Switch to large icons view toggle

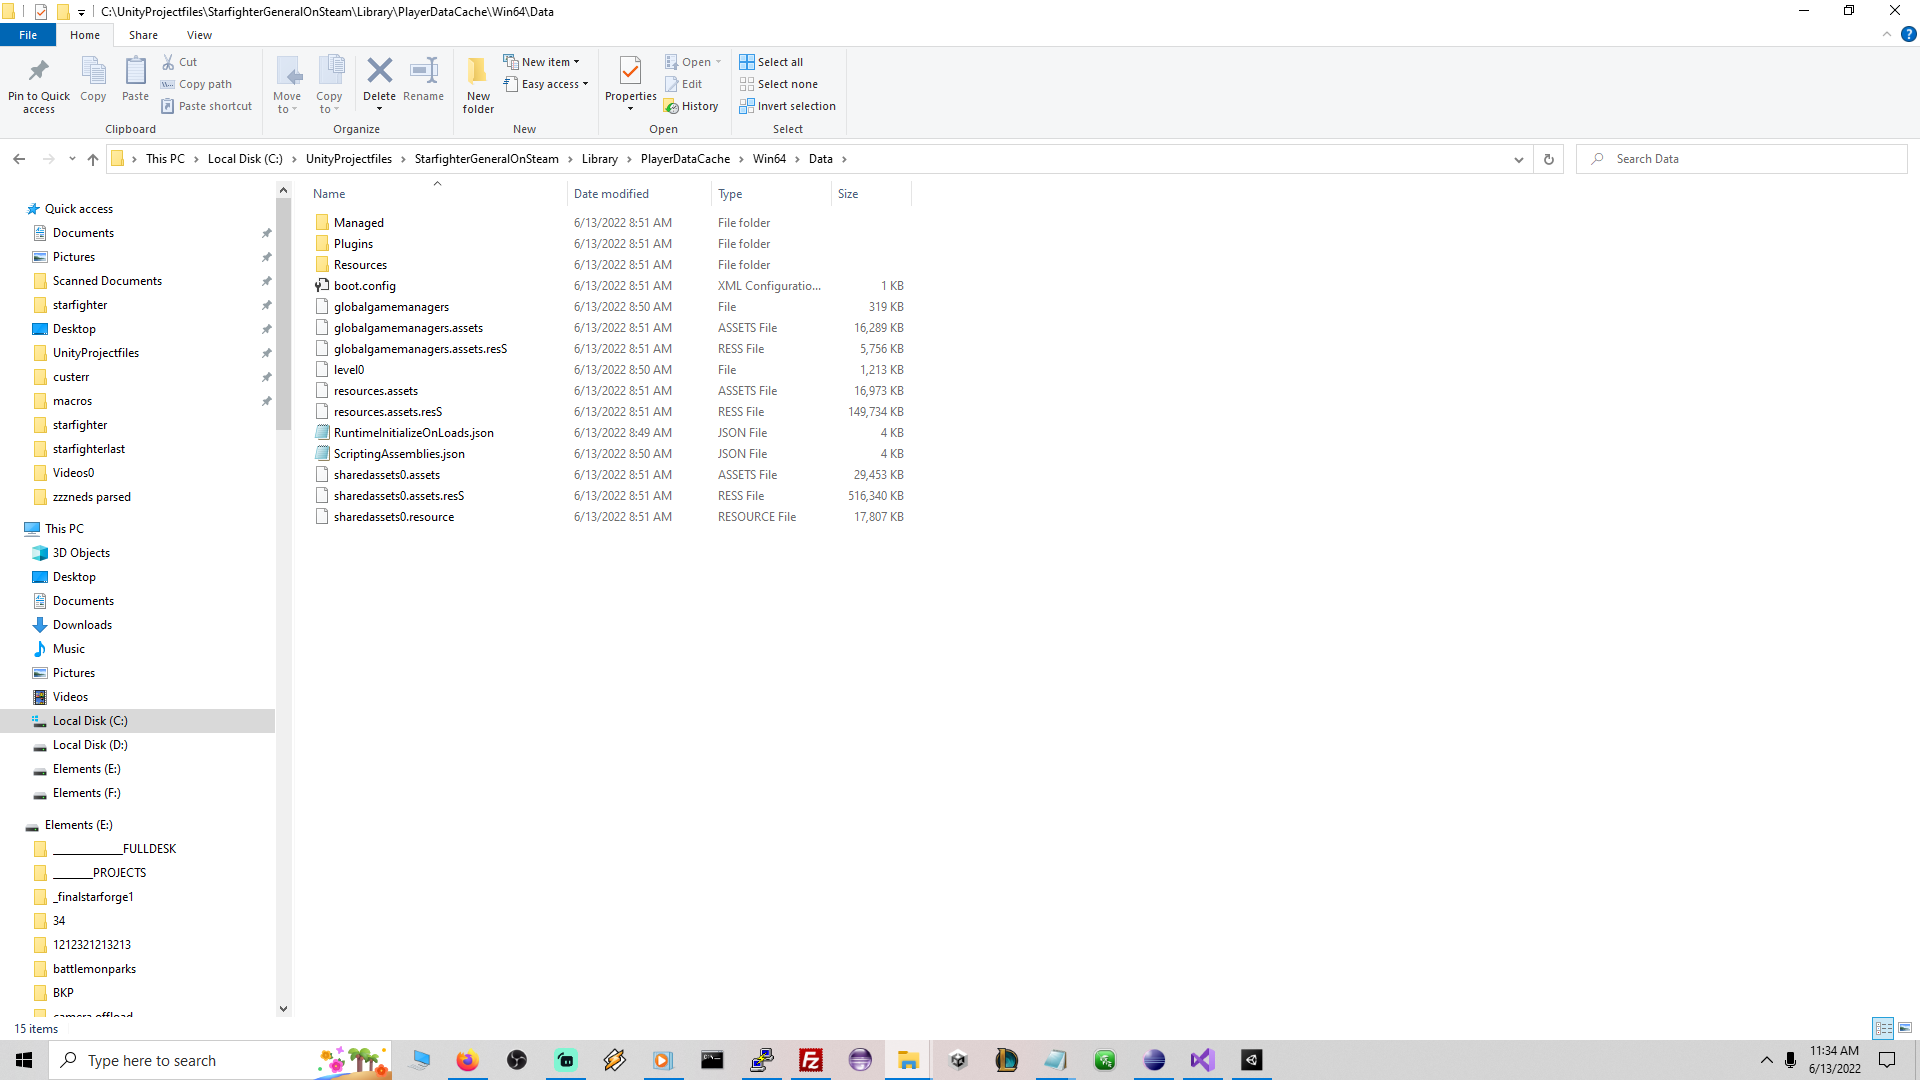click(1905, 1028)
